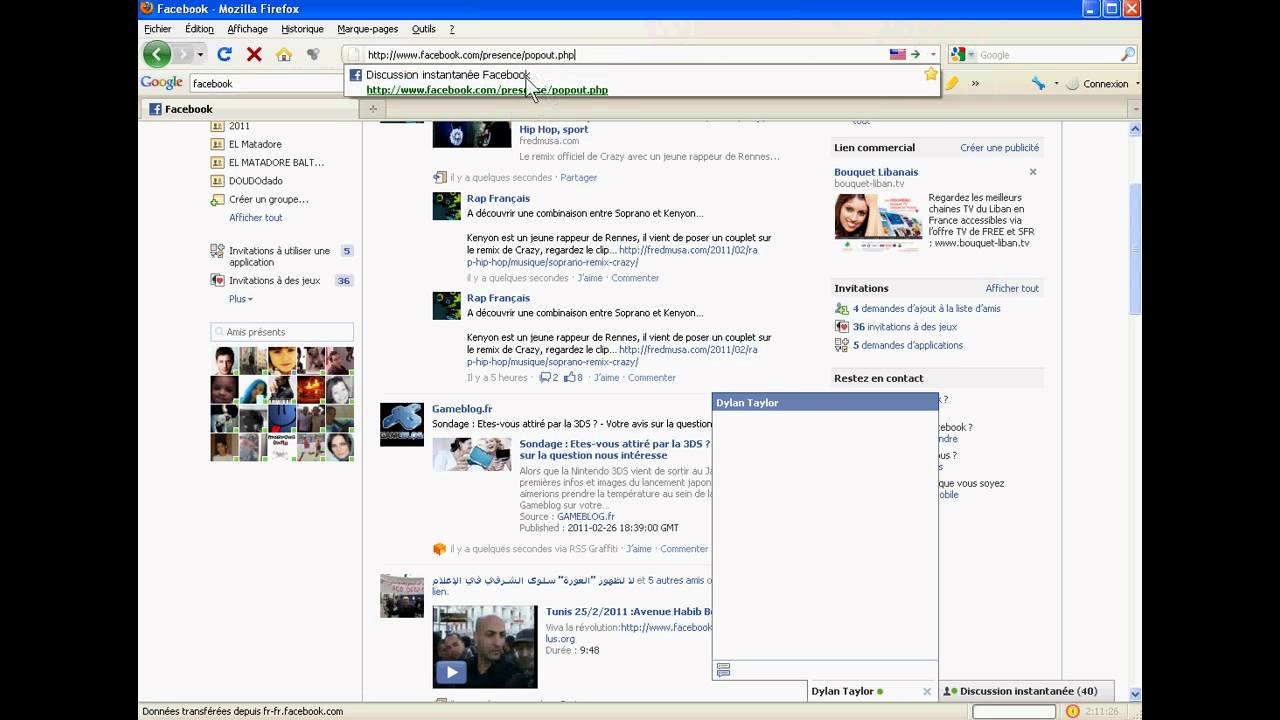The width and height of the screenshot is (1280, 720).
Task: Dismiss the Bouquet Libanais ad with X
Action: [x=1033, y=172]
